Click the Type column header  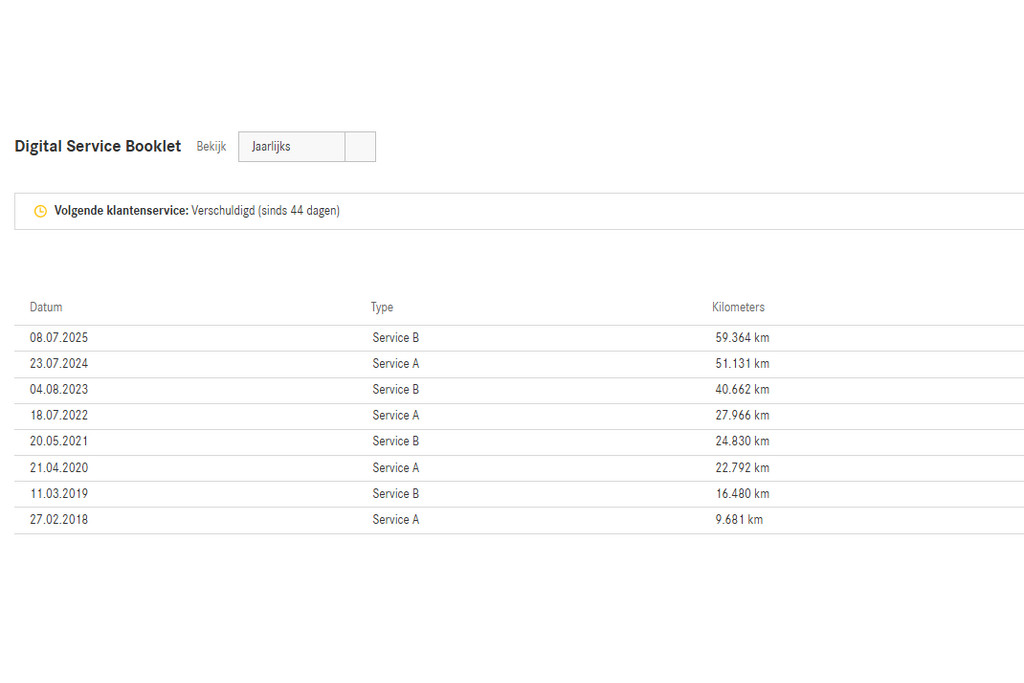point(382,307)
